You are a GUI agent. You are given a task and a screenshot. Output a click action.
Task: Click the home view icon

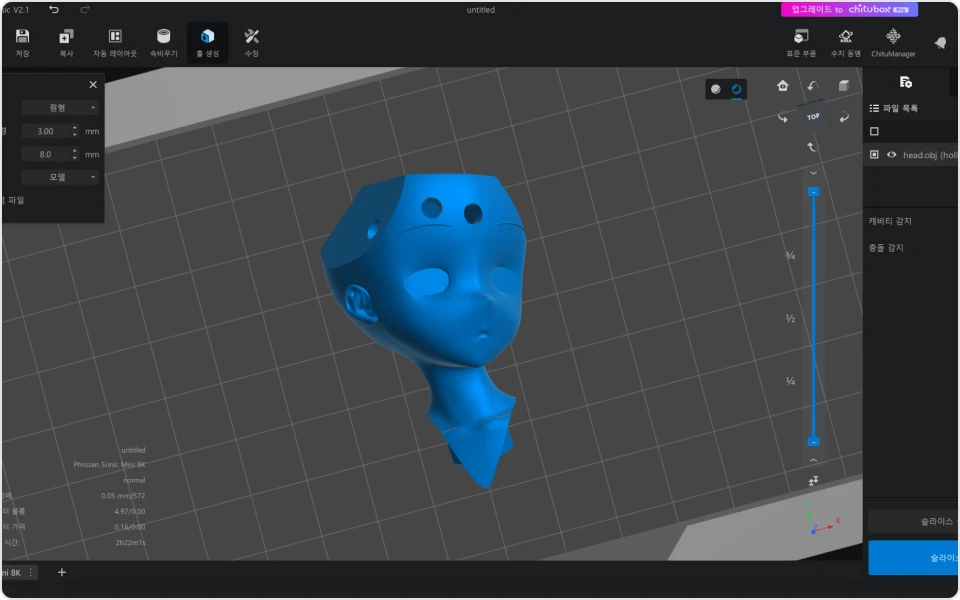(x=782, y=86)
